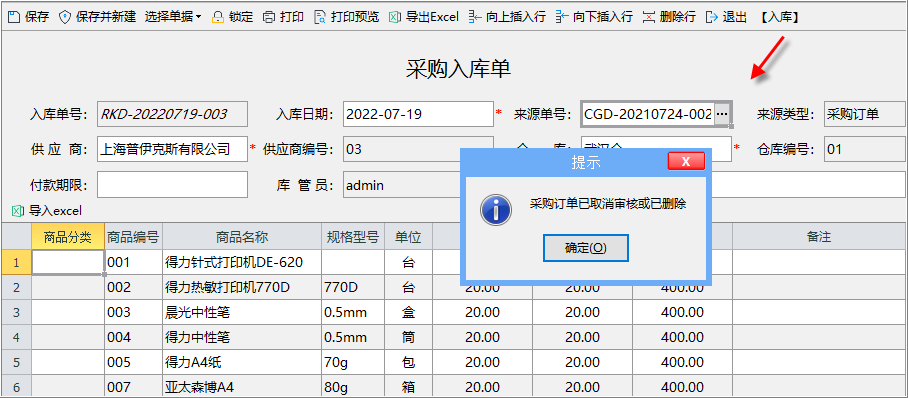The width and height of the screenshot is (908, 398).
Task: Click the 保存 (Save) toolbar icon
Action: coord(13,17)
